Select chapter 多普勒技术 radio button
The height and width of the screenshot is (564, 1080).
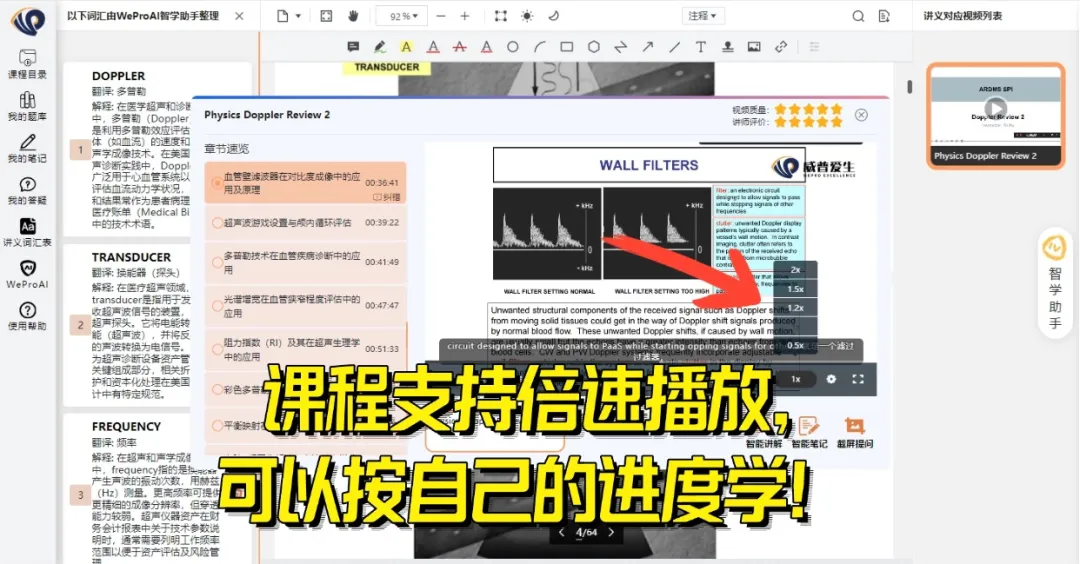point(217,262)
